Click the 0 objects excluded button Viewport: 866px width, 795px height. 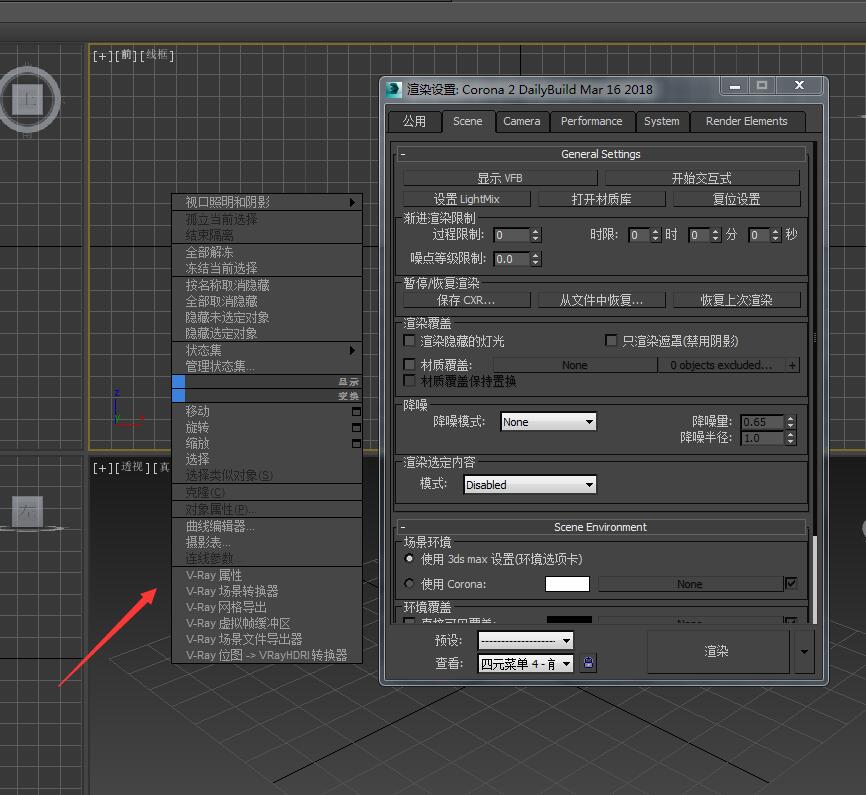721,365
